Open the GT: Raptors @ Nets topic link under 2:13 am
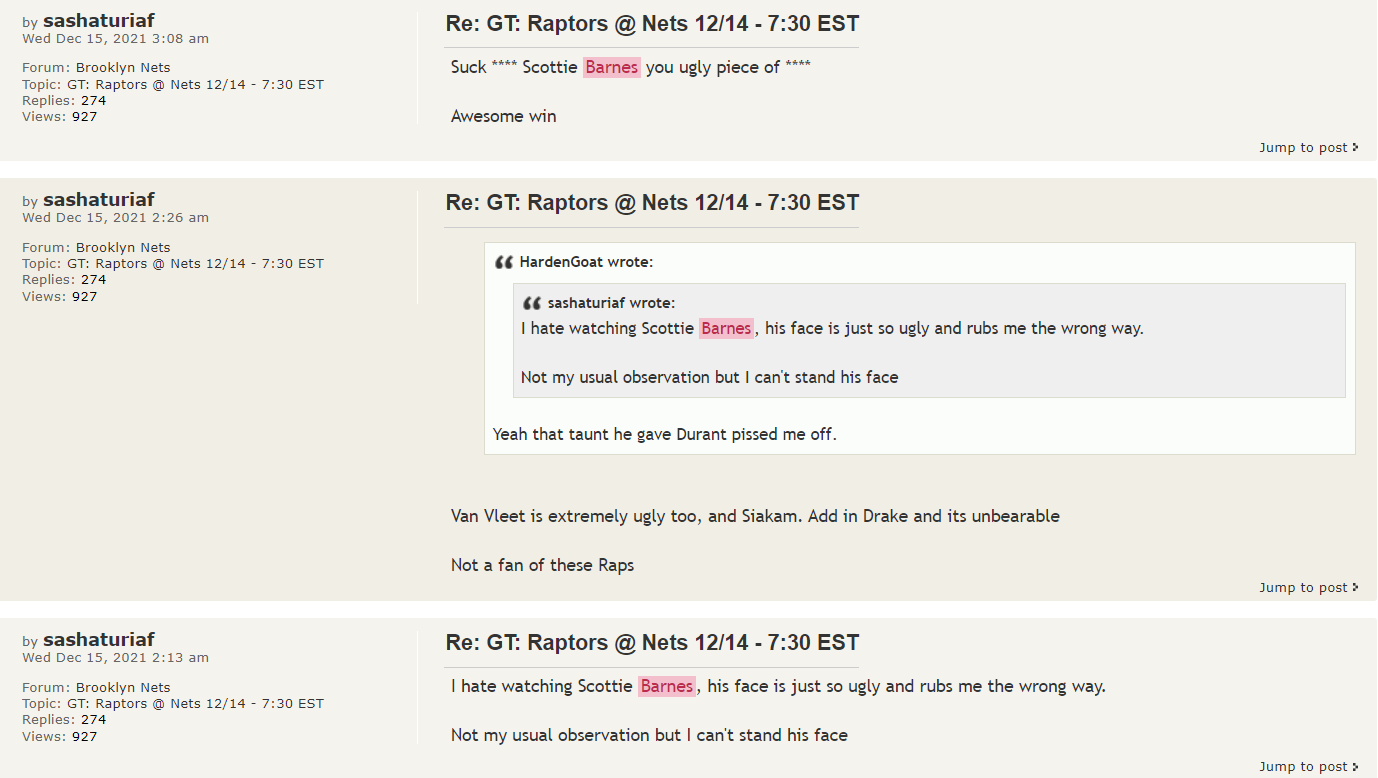The width and height of the screenshot is (1378, 778). coord(195,703)
